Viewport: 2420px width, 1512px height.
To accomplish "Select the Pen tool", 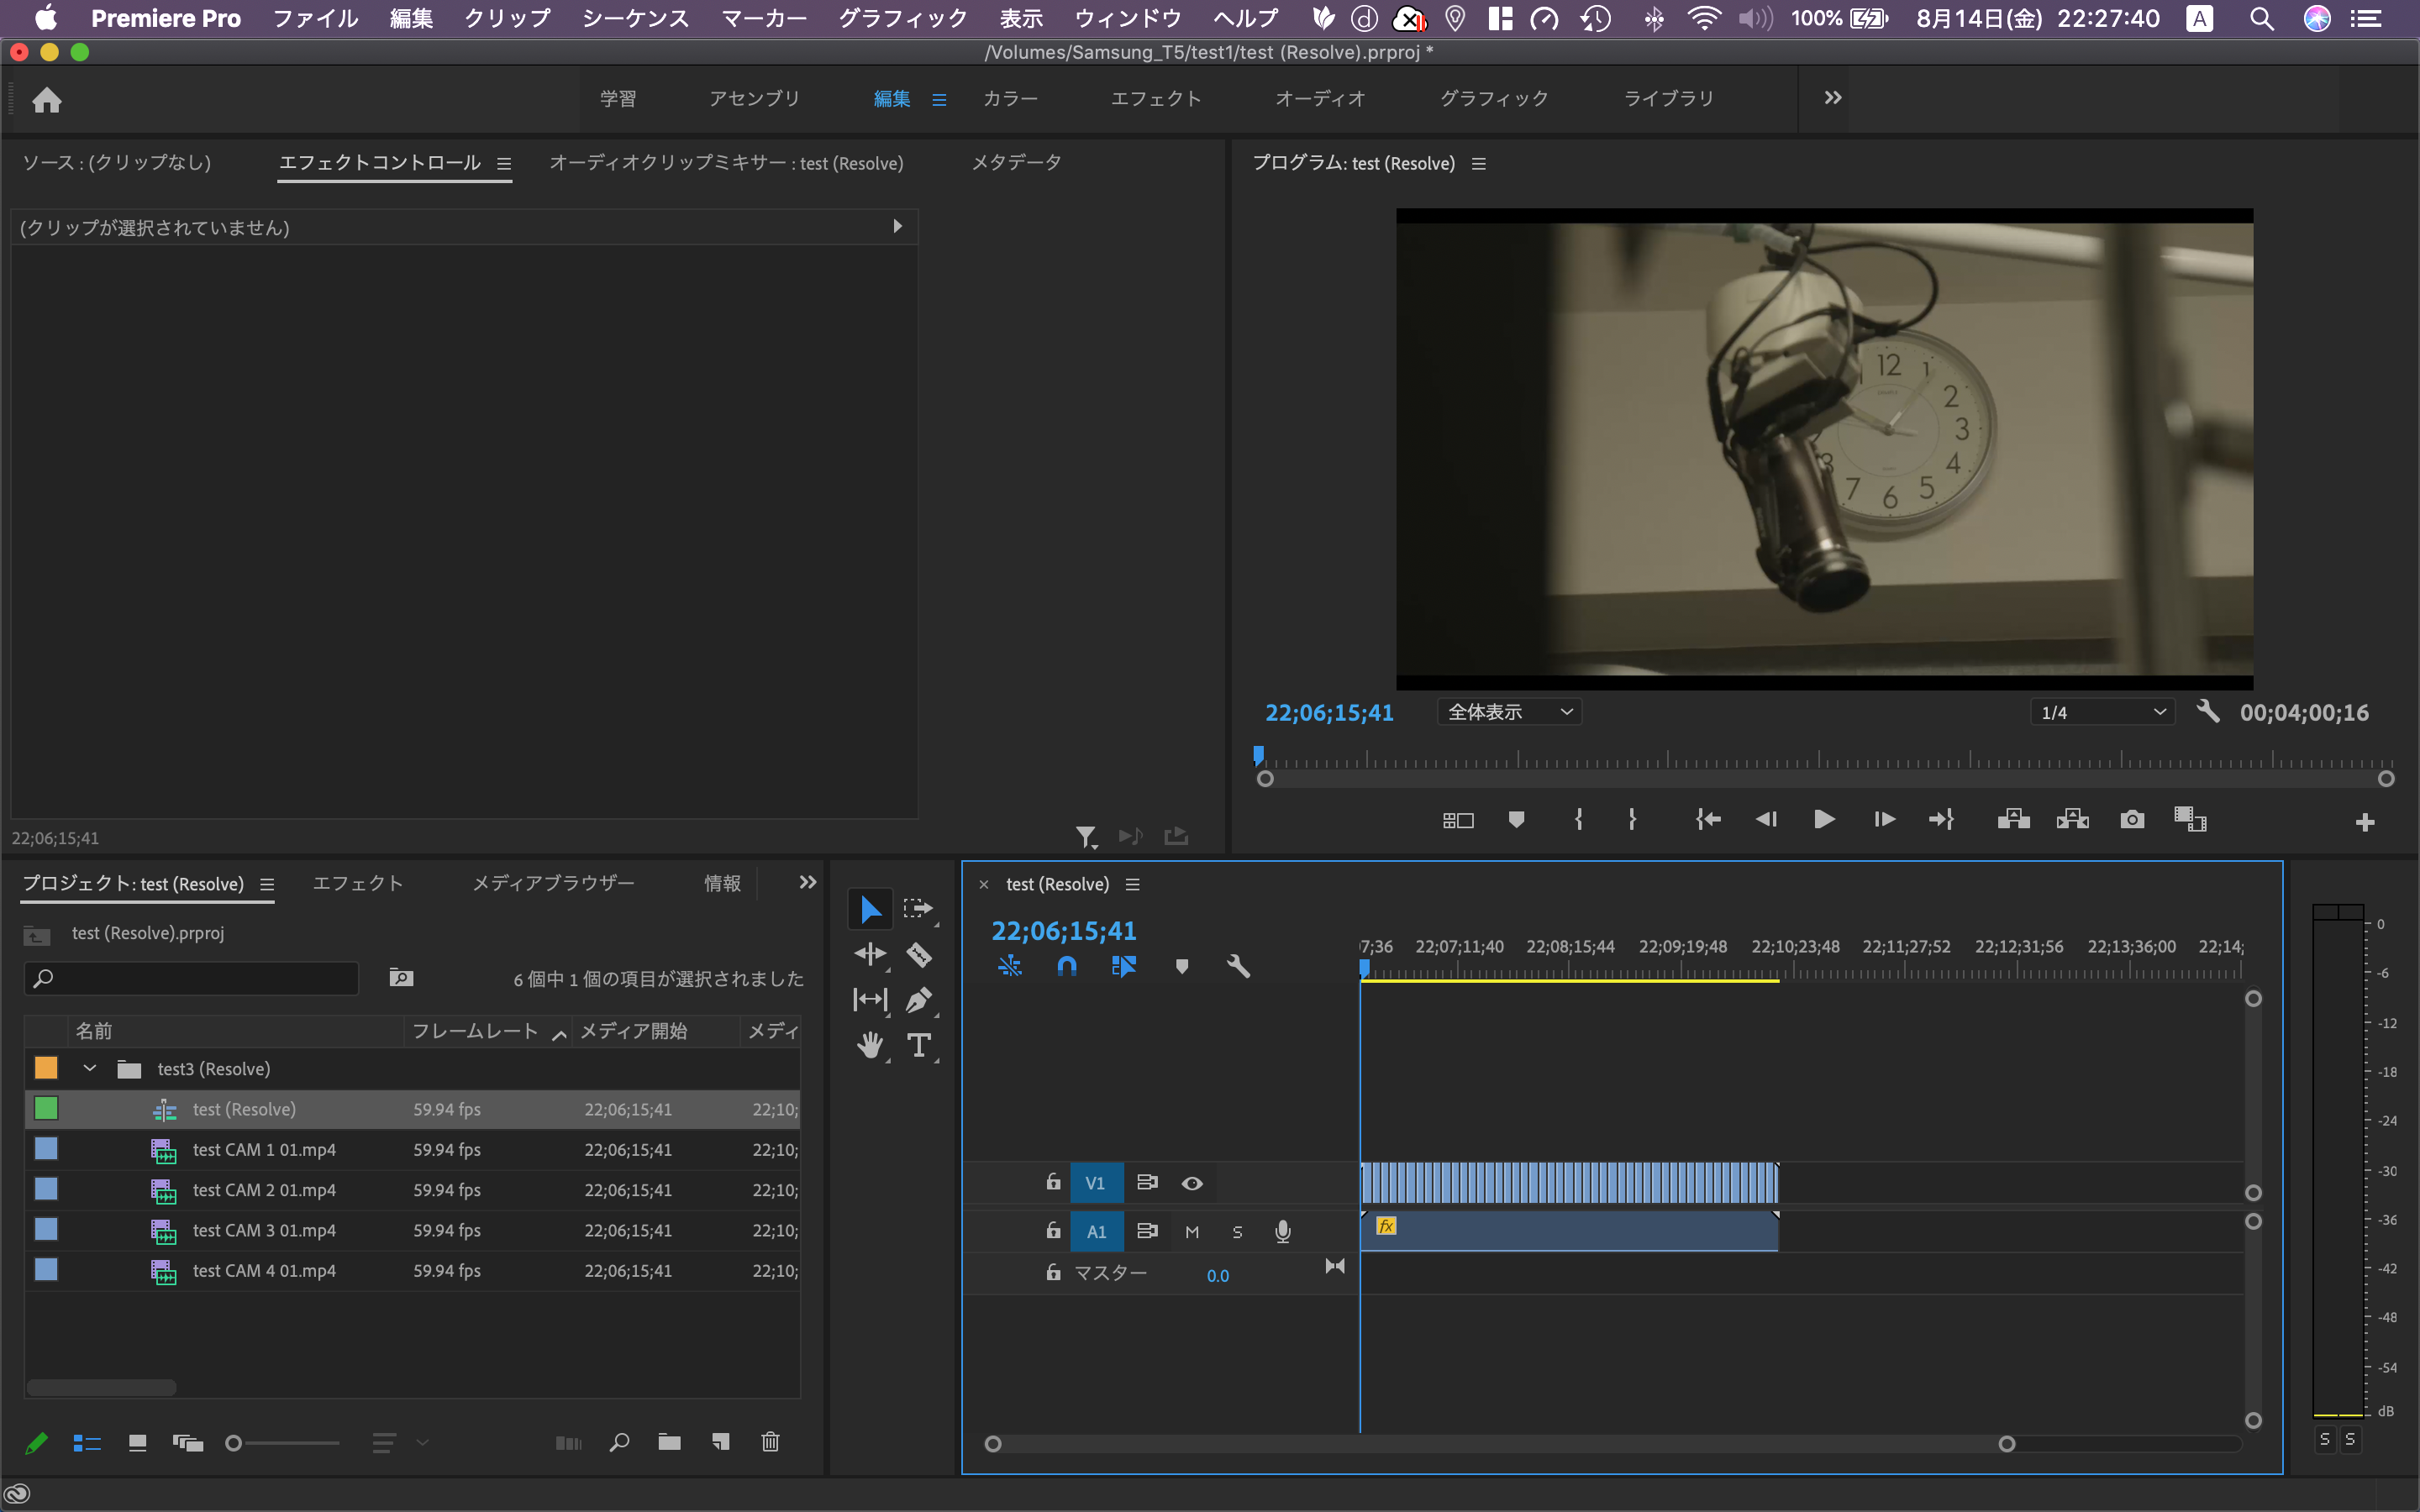I will (x=918, y=999).
